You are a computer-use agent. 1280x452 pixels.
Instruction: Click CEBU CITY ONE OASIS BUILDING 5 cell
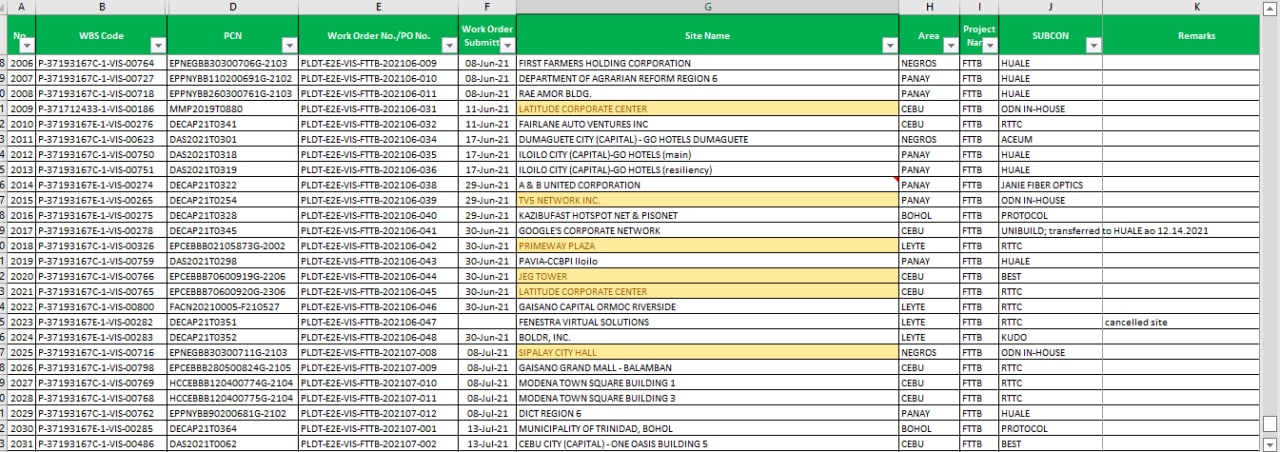pyautogui.click(x=707, y=443)
